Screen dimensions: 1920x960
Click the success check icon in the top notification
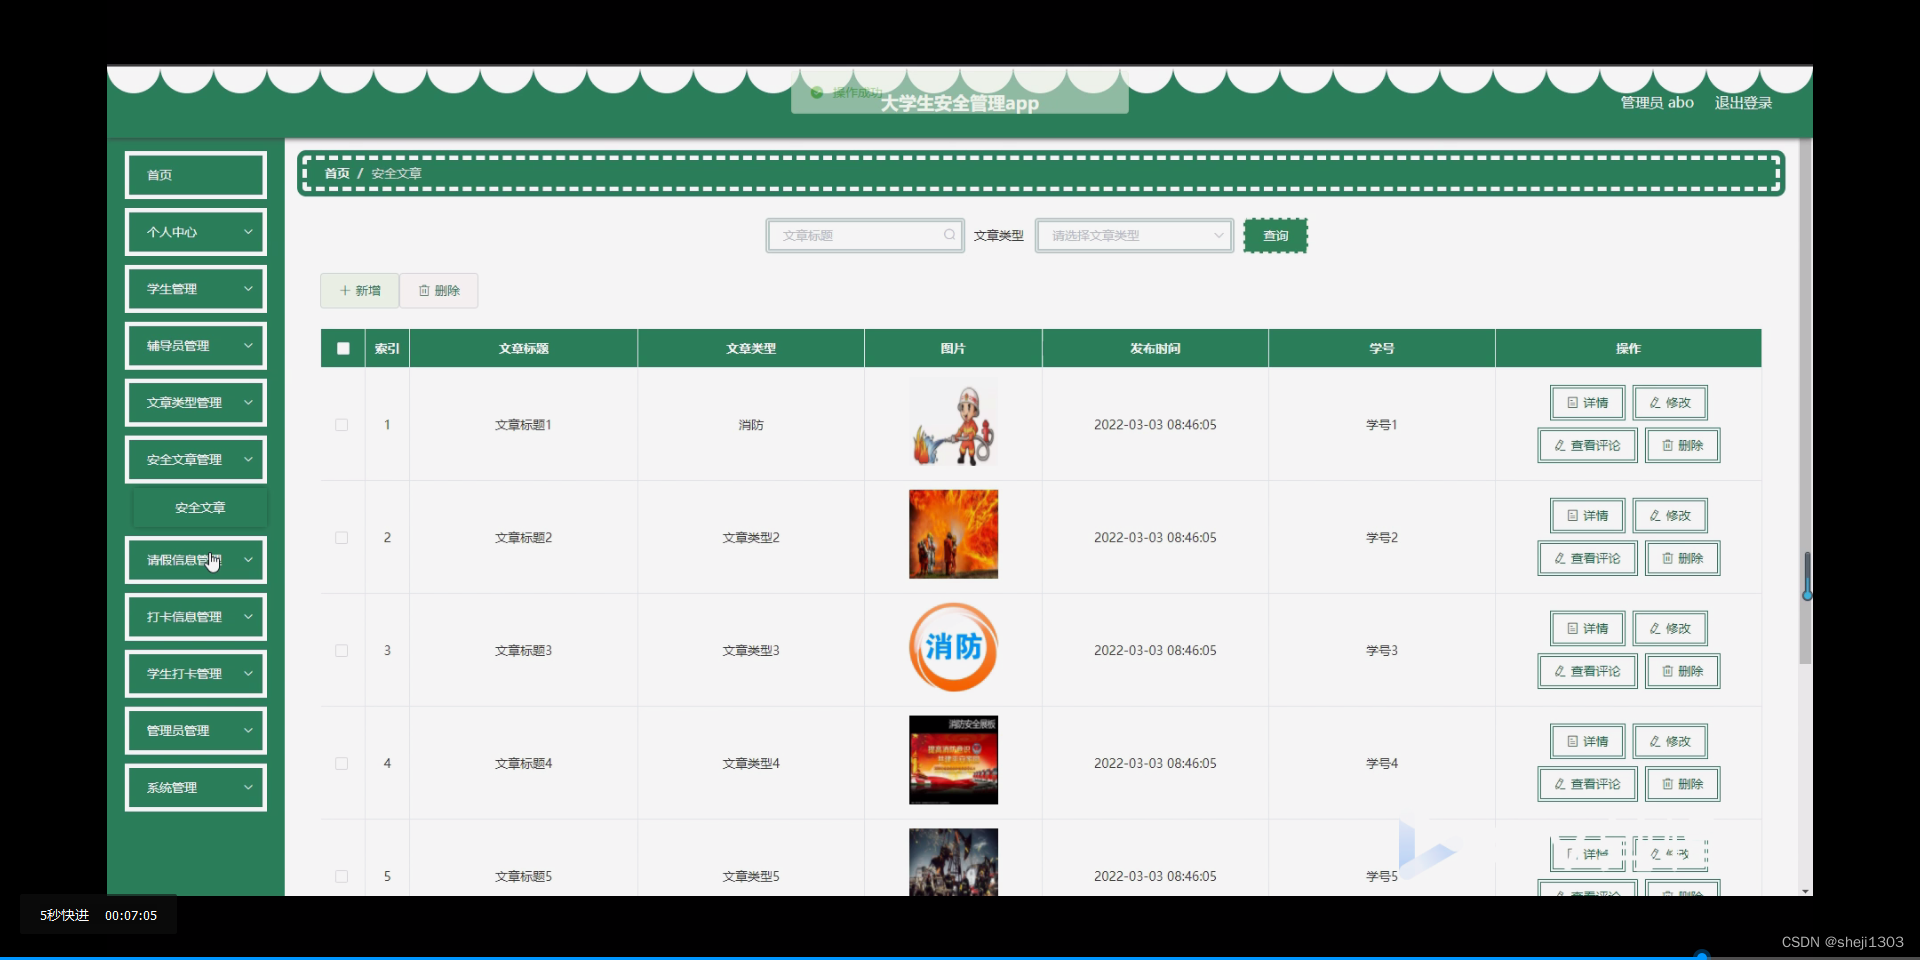pyautogui.click(x=818, y=92)
